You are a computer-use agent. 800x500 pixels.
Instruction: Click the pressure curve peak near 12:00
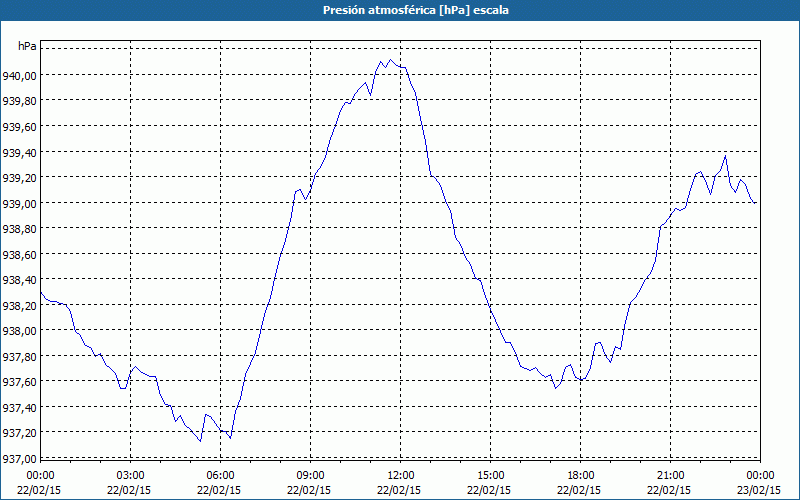coord(391,60)
